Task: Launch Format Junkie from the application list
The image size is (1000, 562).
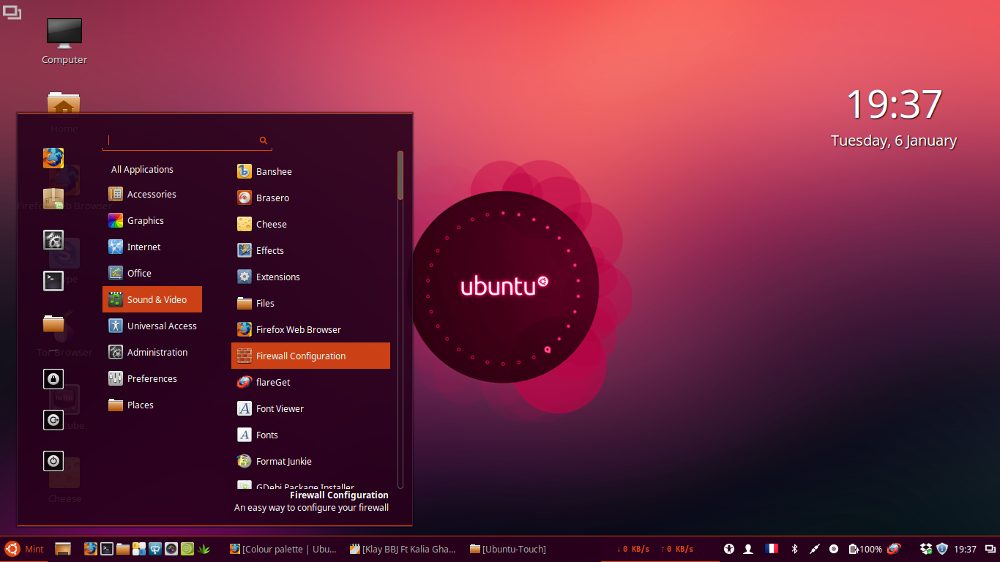Action: tap(311, 461)
